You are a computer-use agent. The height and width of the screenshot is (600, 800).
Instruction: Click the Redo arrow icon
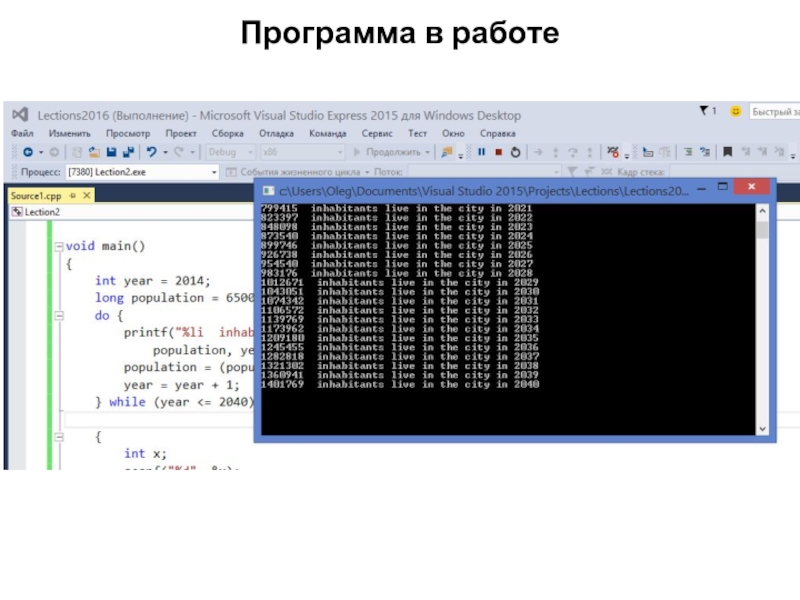179,152
